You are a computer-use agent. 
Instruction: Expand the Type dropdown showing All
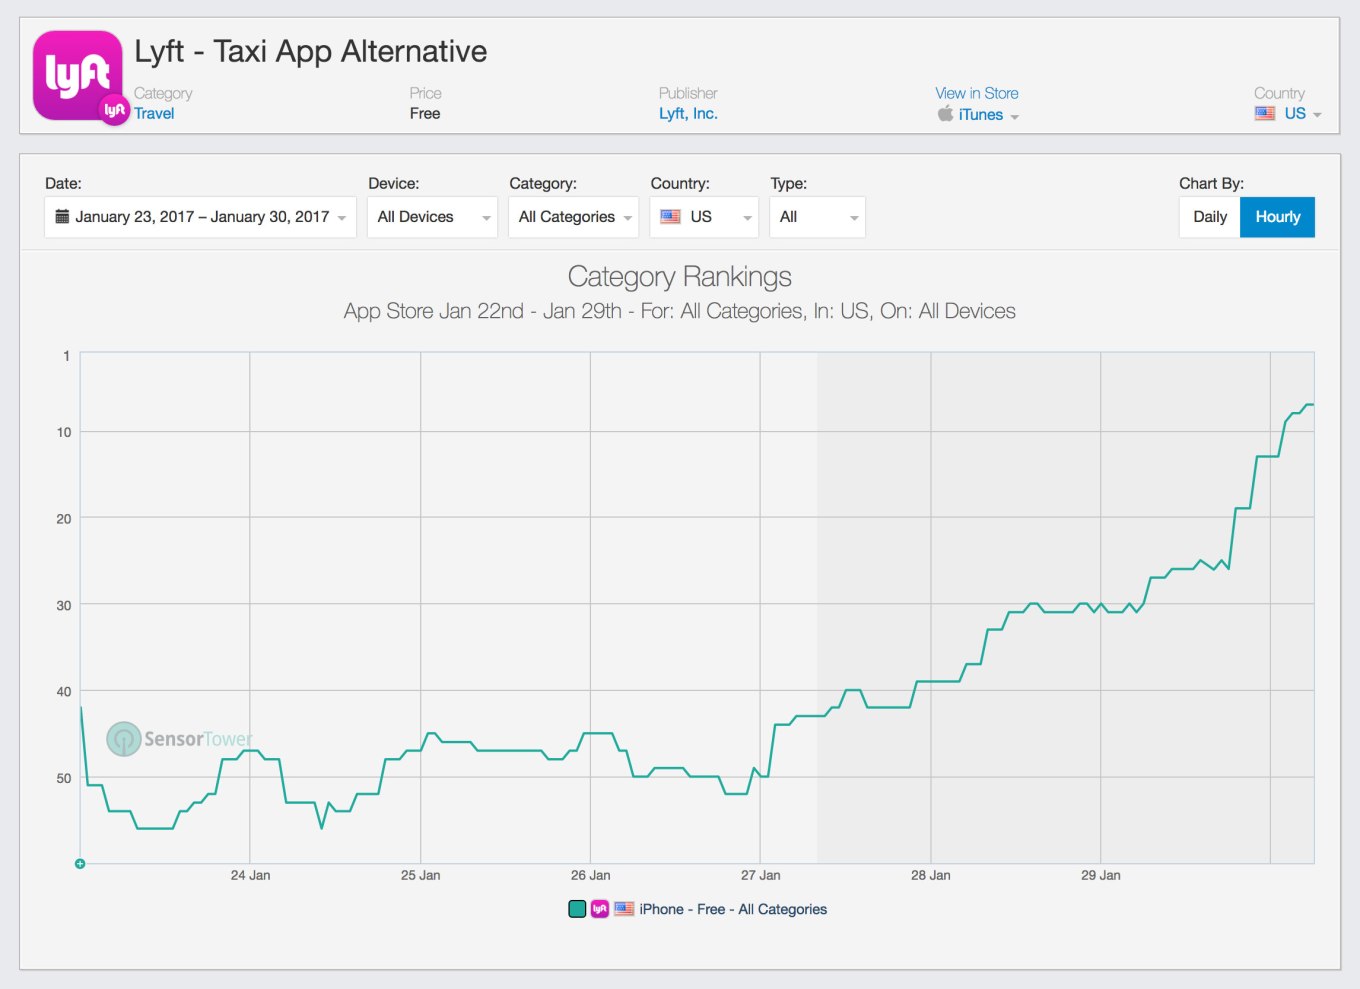click(817, 217)
